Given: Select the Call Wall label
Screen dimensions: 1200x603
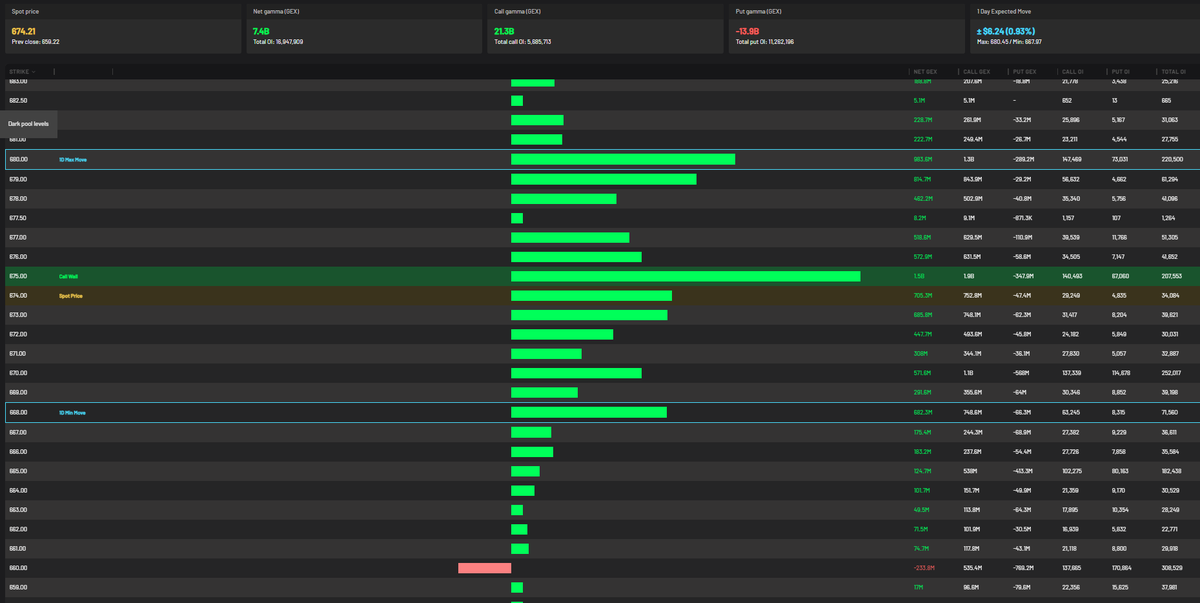Looking at the screenshot, I should pyautogui.click(x=68, y=276).
